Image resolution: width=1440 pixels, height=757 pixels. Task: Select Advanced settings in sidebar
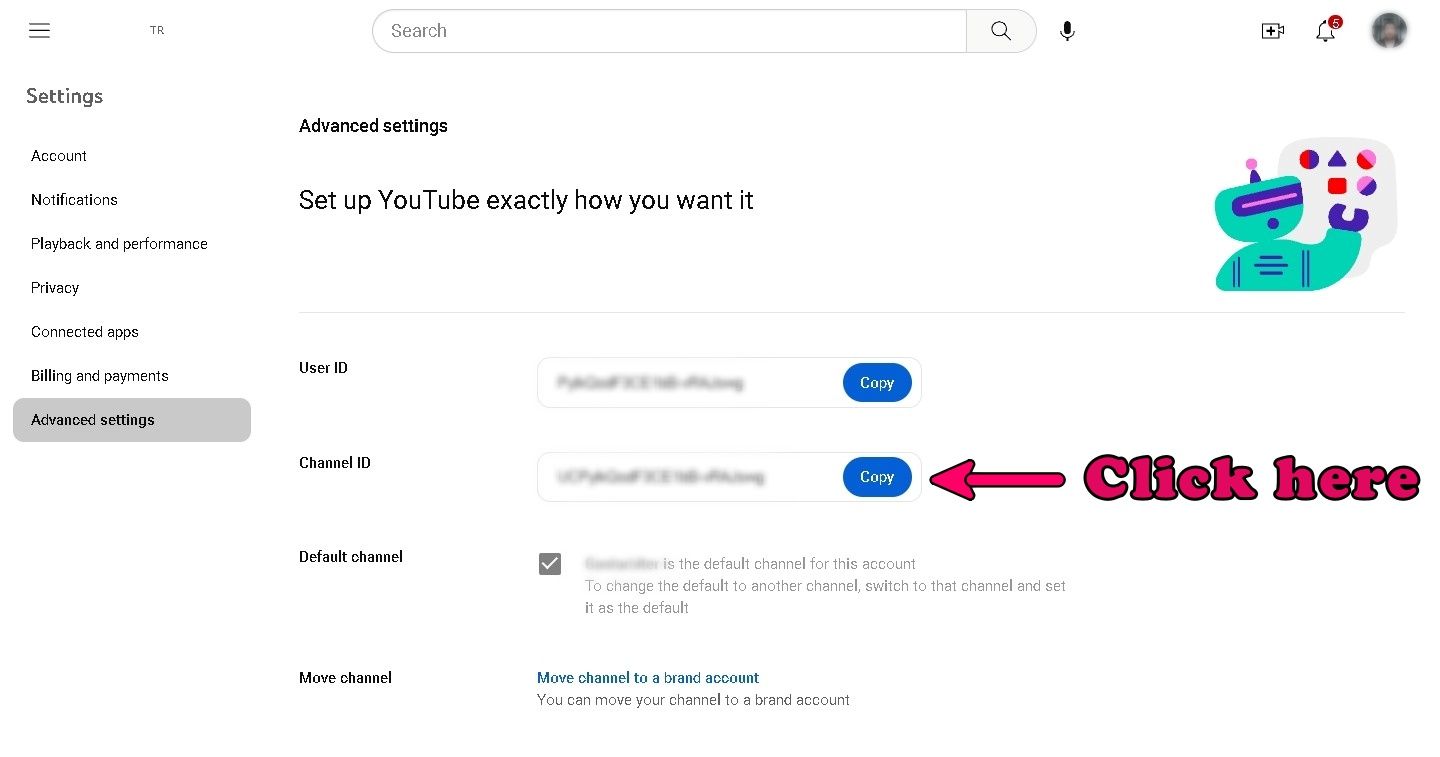(132, 420)
